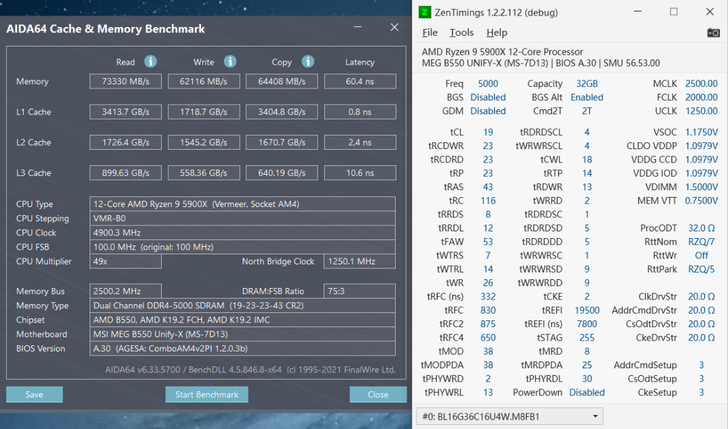Click the Copy info icon in AIDA64
This screenshot has width=728, height=429.
tap(308, 61)
